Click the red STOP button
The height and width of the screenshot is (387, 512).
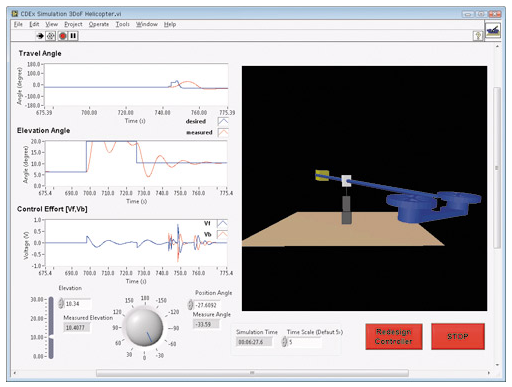(458, 337)
